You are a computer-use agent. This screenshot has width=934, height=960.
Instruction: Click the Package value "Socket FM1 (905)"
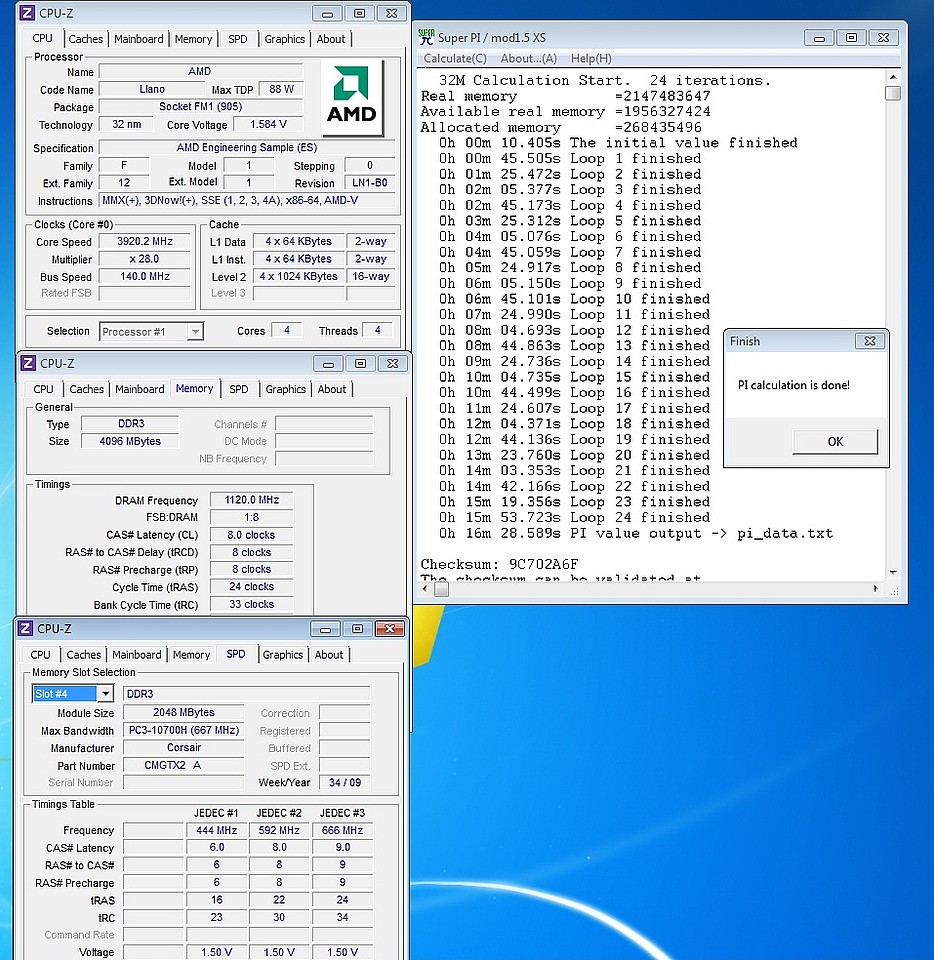point(201,107)
